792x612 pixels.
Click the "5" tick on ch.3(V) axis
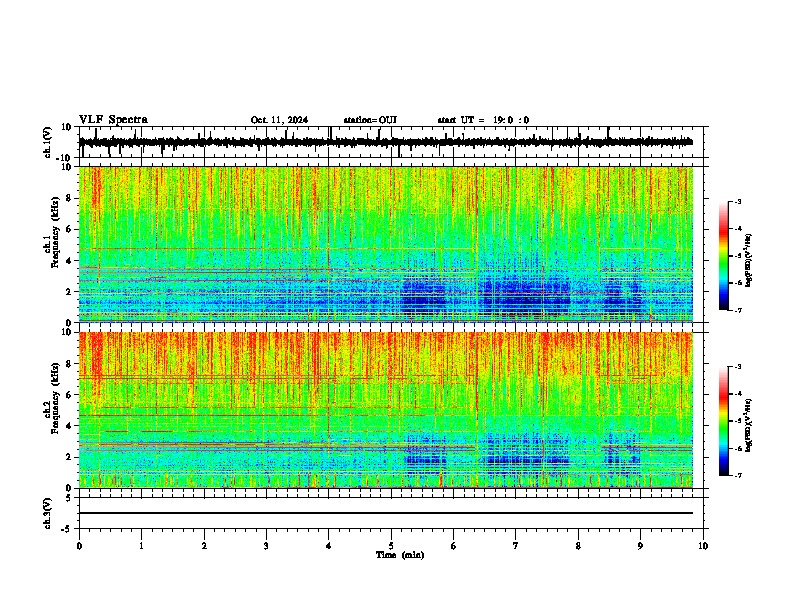[70, 498]
